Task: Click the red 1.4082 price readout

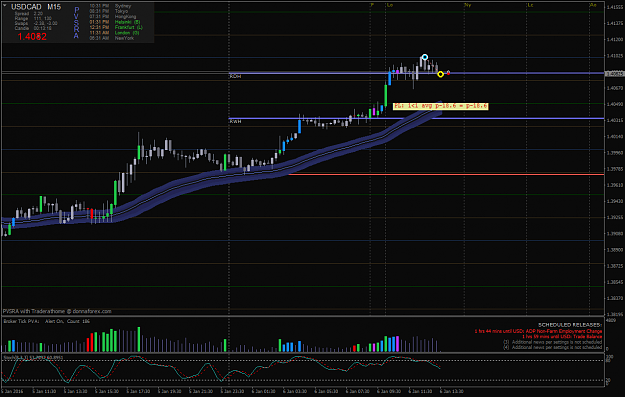Action: pos(32,37)
